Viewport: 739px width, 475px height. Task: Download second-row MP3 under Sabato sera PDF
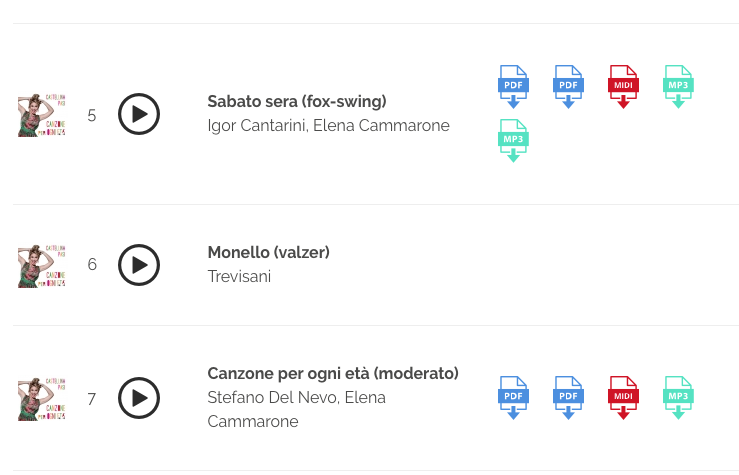click(x=513, y=140)
